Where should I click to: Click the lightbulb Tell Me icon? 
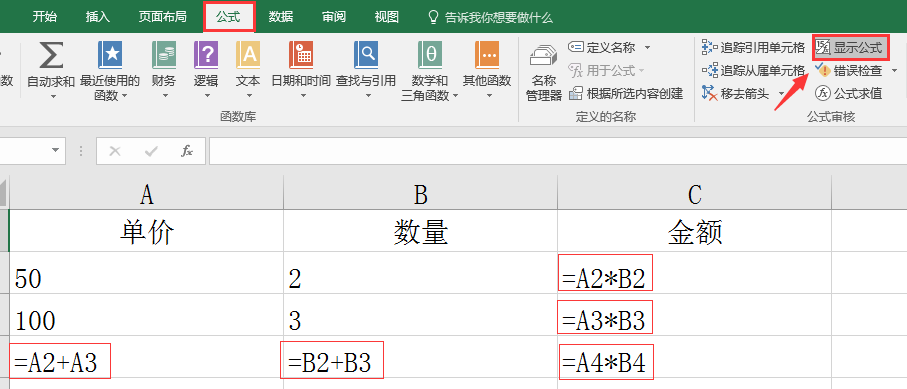(433, 17)
